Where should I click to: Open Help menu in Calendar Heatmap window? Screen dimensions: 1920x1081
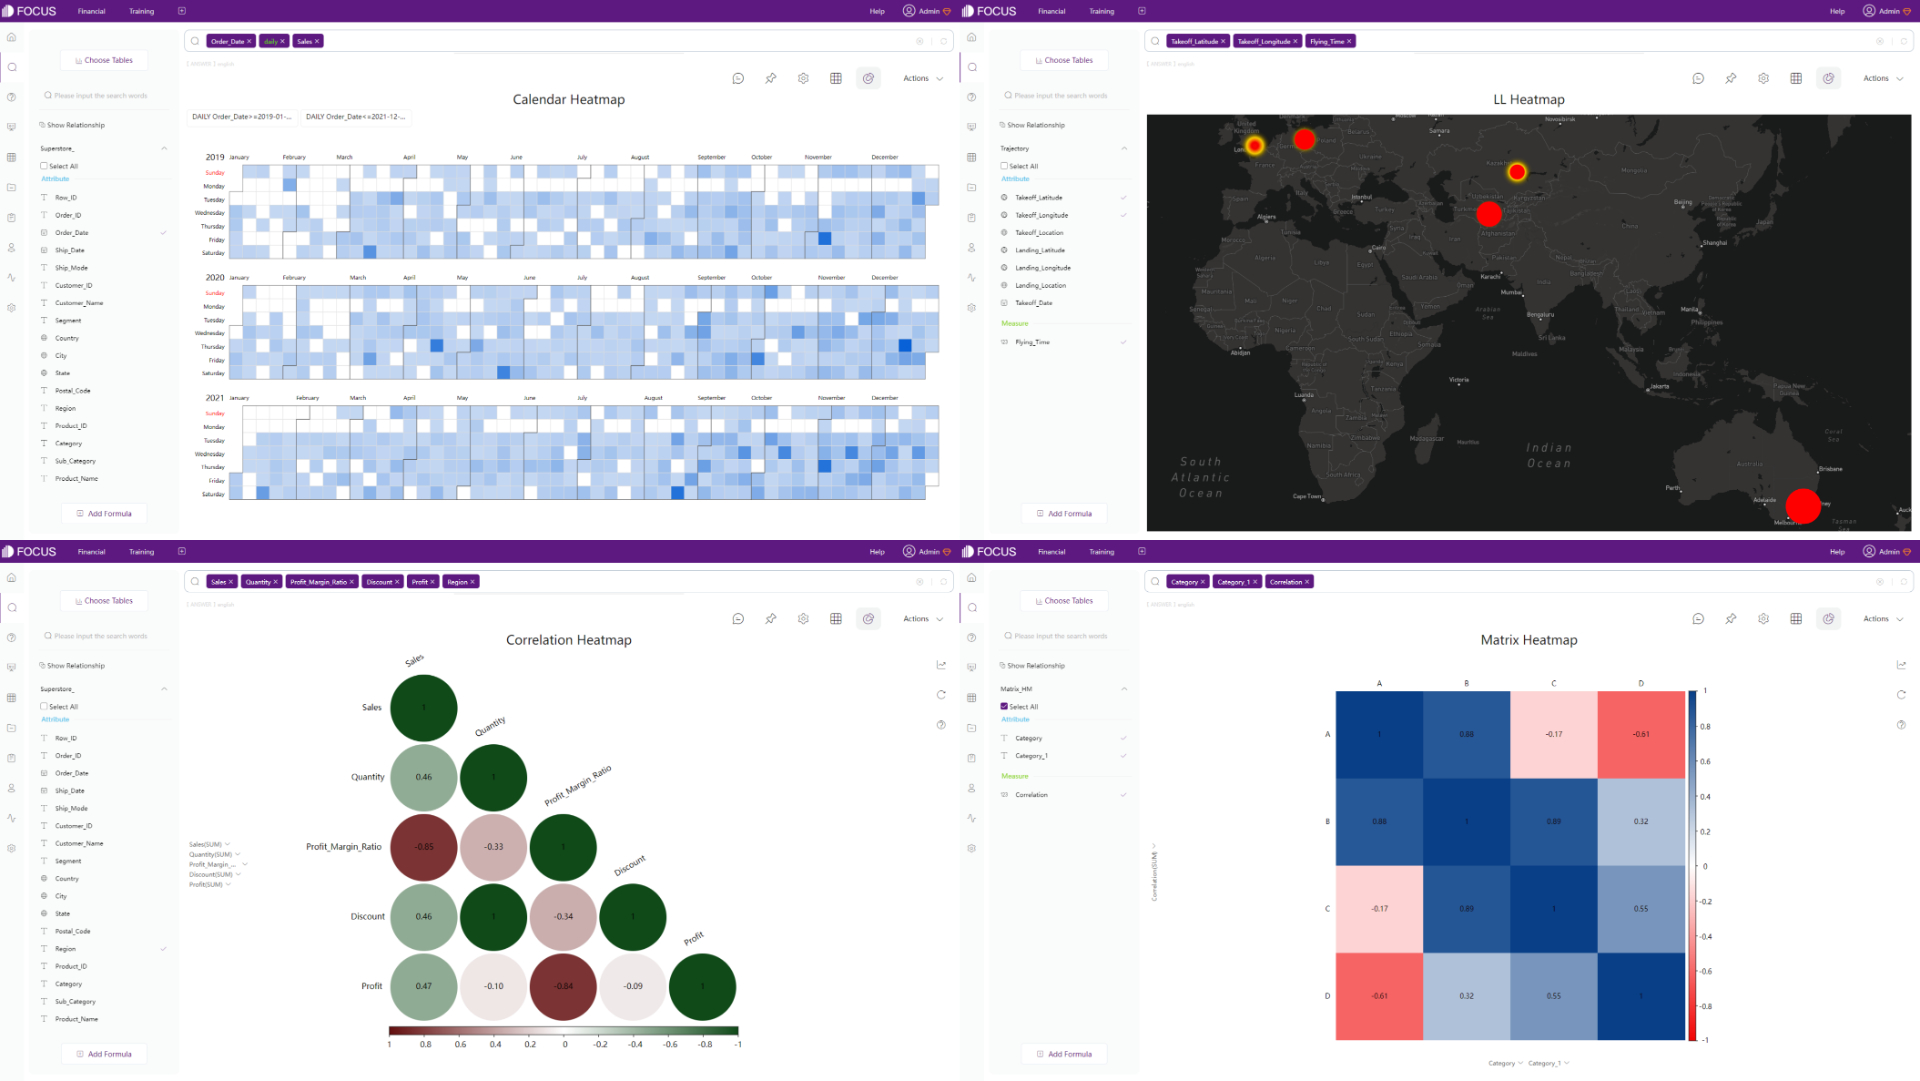tap(877, 11)
